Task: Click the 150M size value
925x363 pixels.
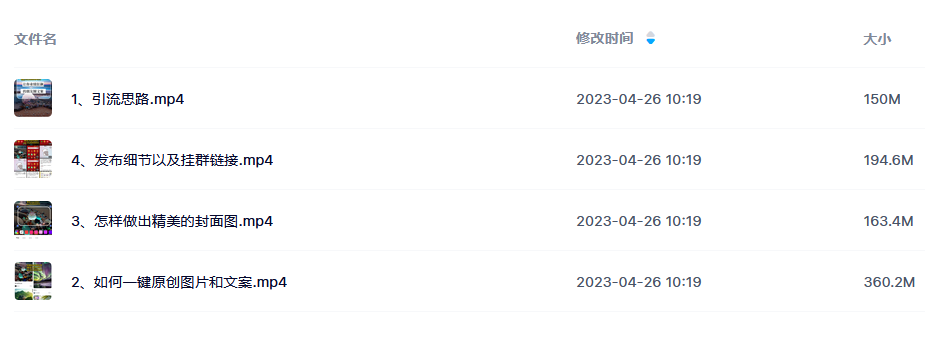Action: pos(882,99)
